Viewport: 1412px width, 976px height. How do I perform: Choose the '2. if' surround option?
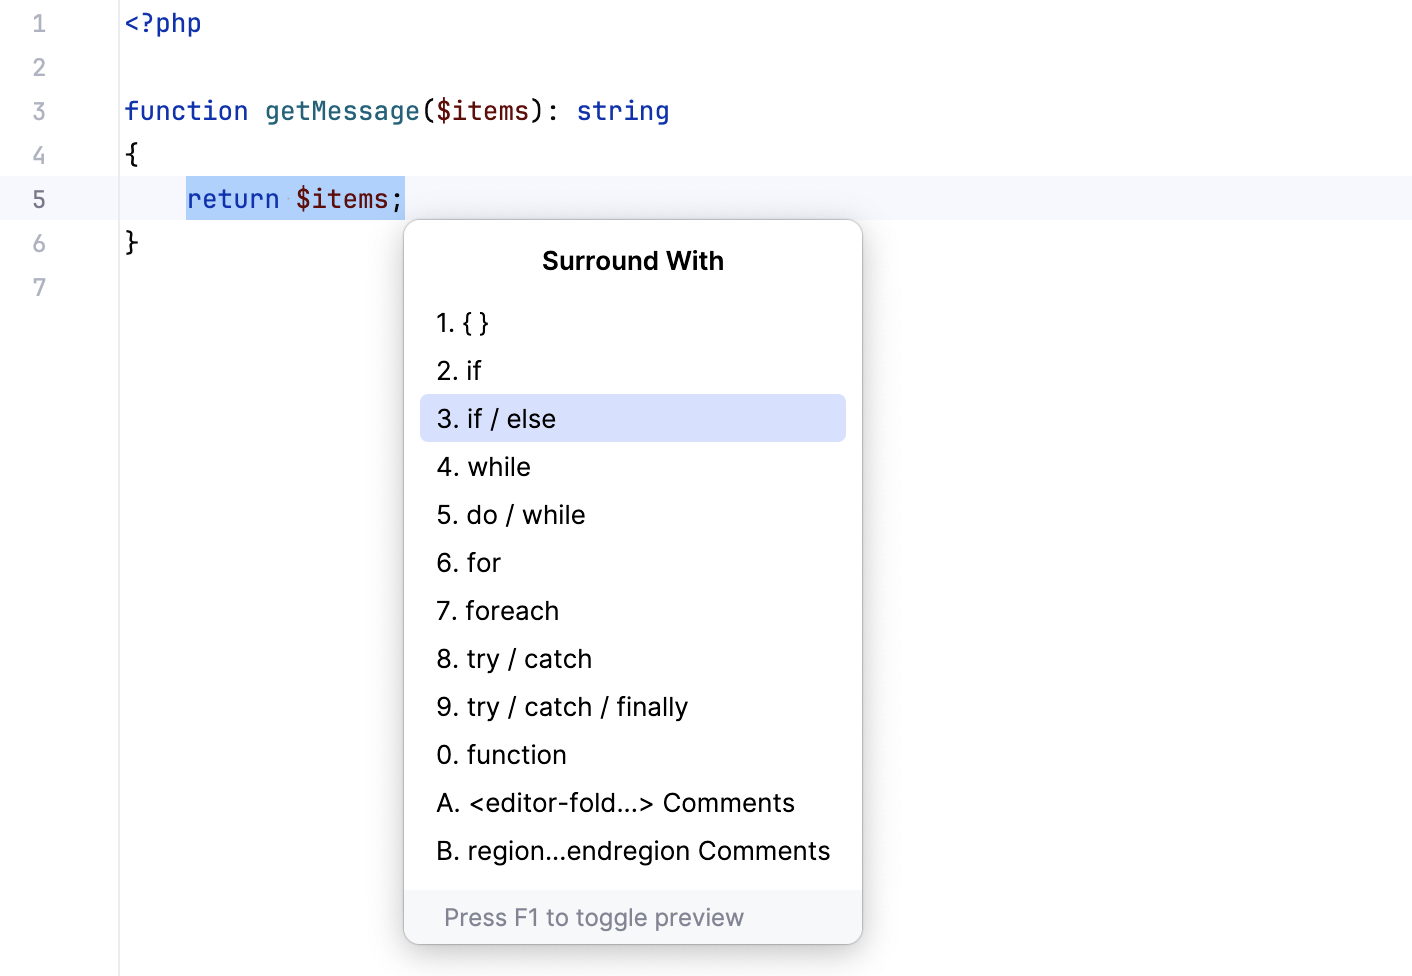(459, 371)
